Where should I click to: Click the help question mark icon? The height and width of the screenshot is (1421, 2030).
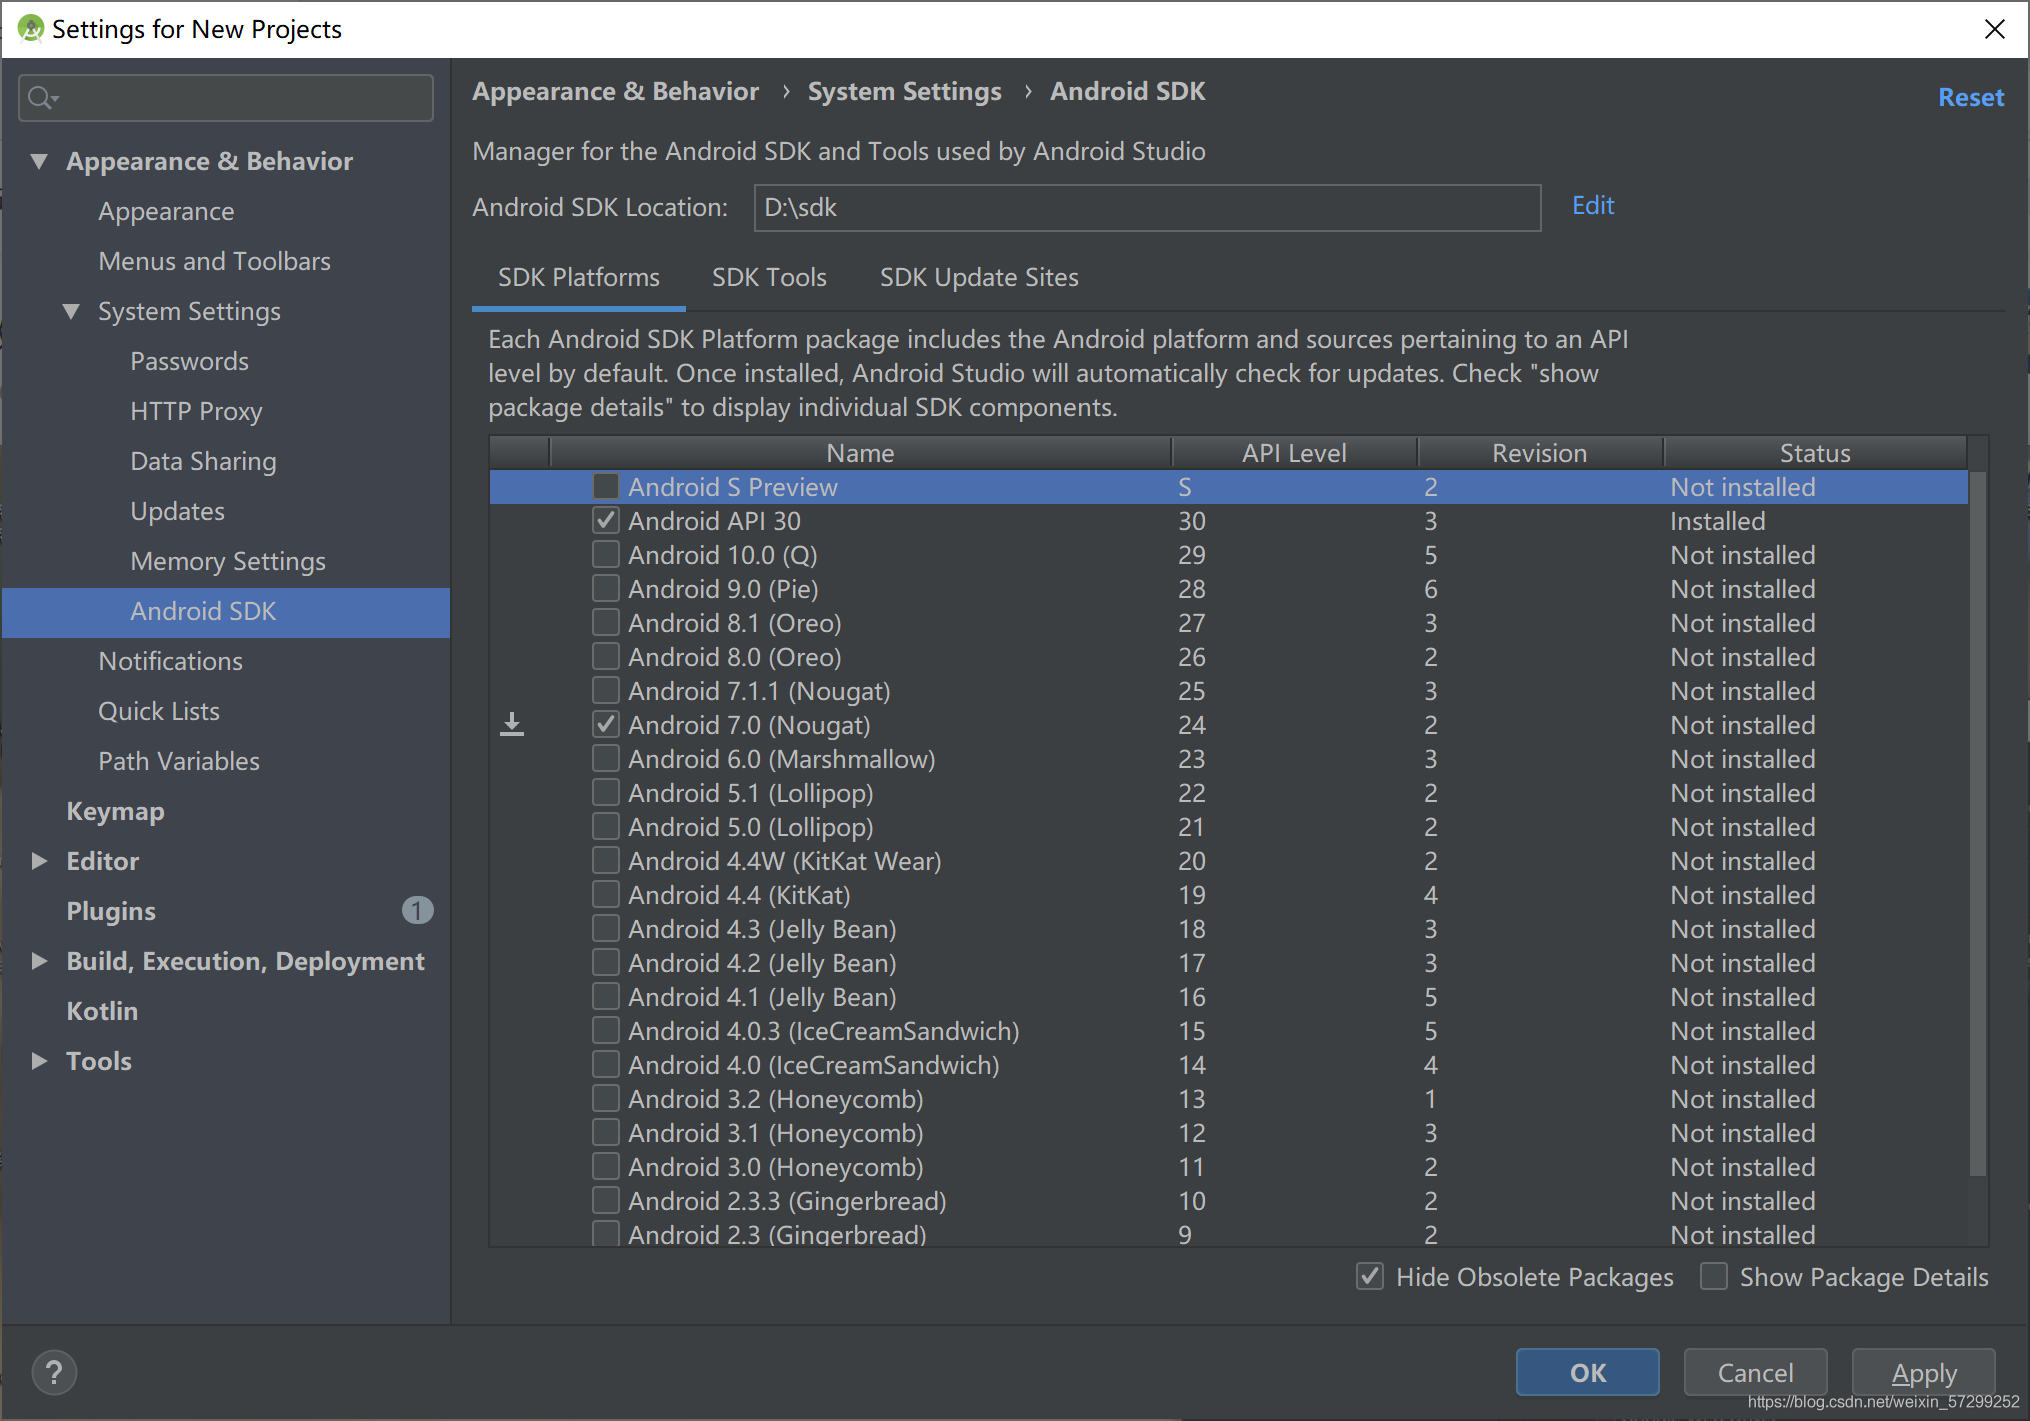(54, 1372)
